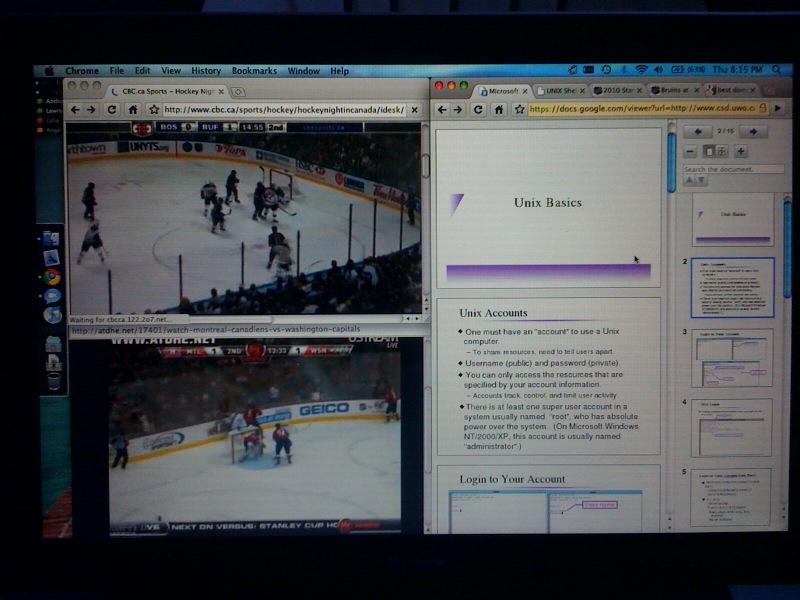This screenshot has height=600, width=800.
Task: Open Google Chrome from the Dock
Action: (52, 277)
